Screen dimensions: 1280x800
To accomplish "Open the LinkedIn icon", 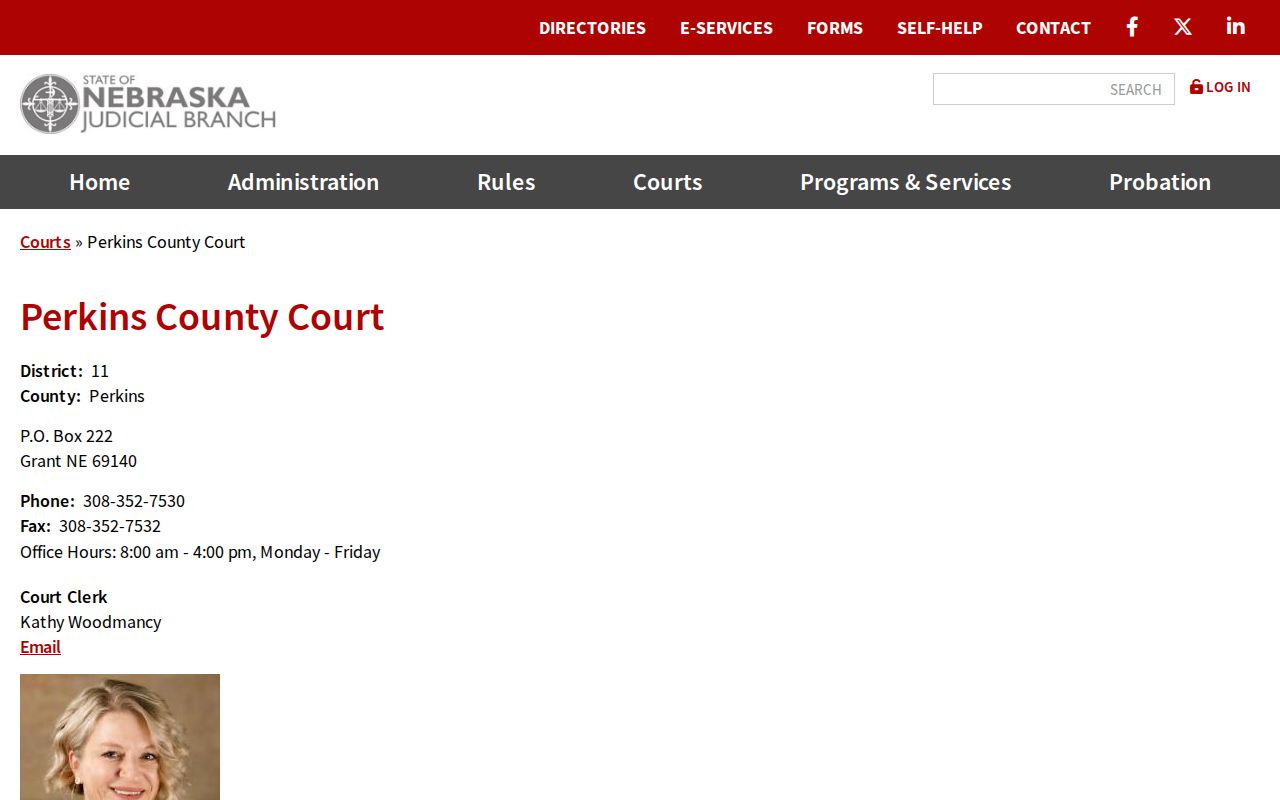I will coord(1236,27).
